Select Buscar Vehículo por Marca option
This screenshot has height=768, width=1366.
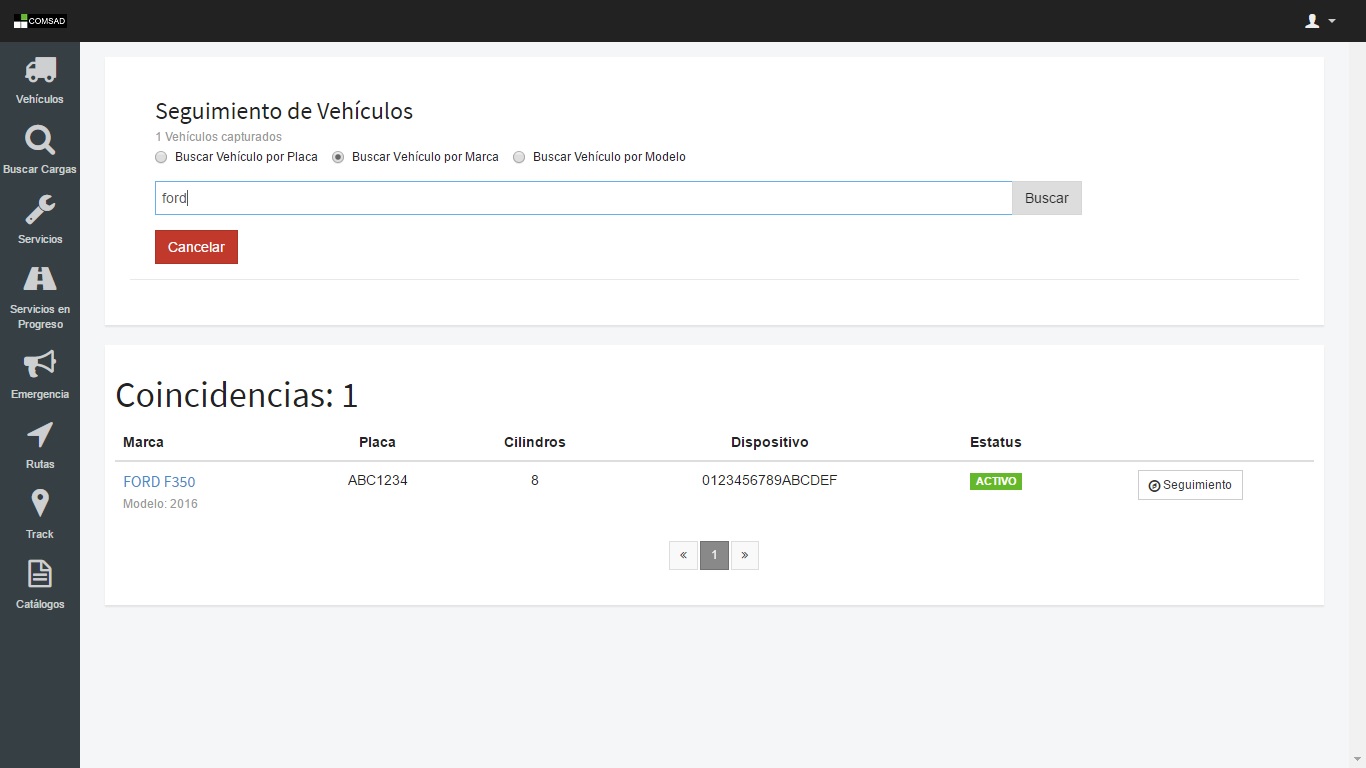pos(339,157)
